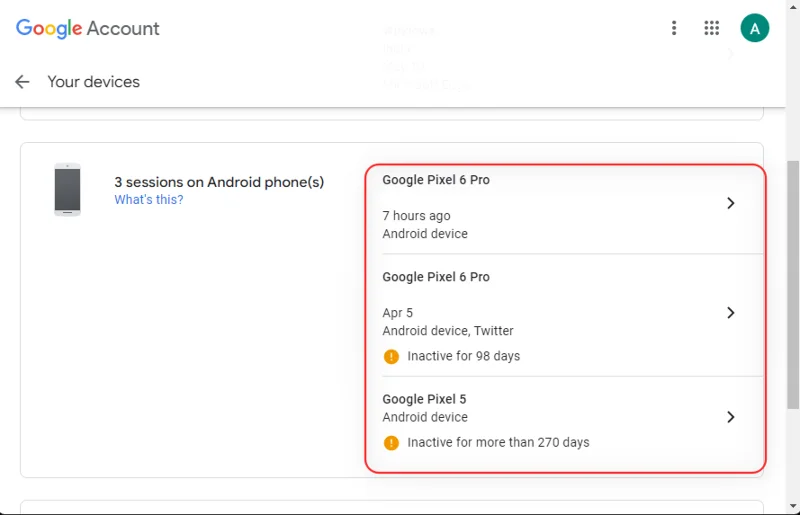800x515 pixels.
Task: Click 'Inactive for 98 days' text
Action: [x=463, y=356]
